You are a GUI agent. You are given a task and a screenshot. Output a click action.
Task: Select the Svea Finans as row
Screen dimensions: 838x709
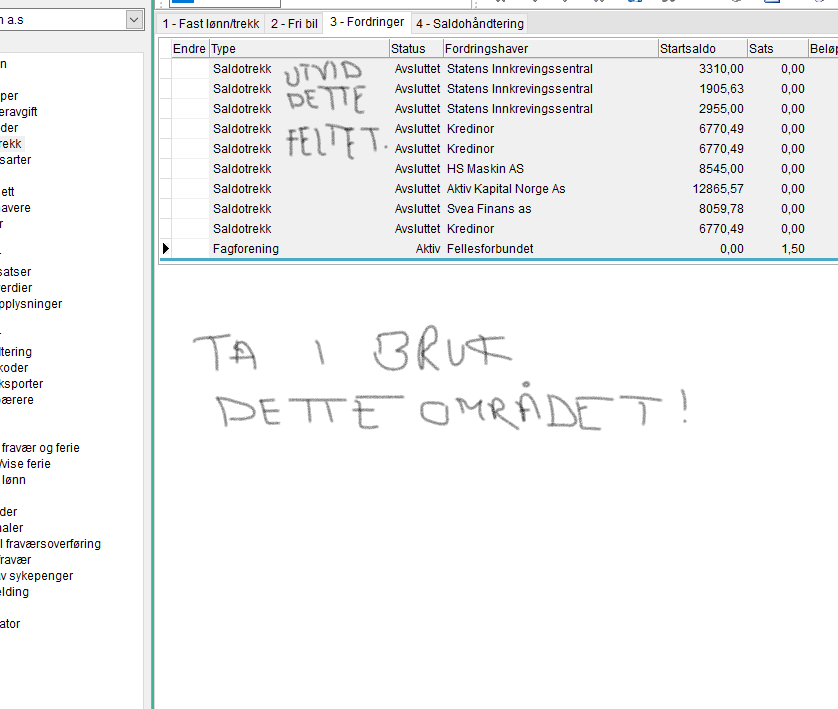(499, 209)
